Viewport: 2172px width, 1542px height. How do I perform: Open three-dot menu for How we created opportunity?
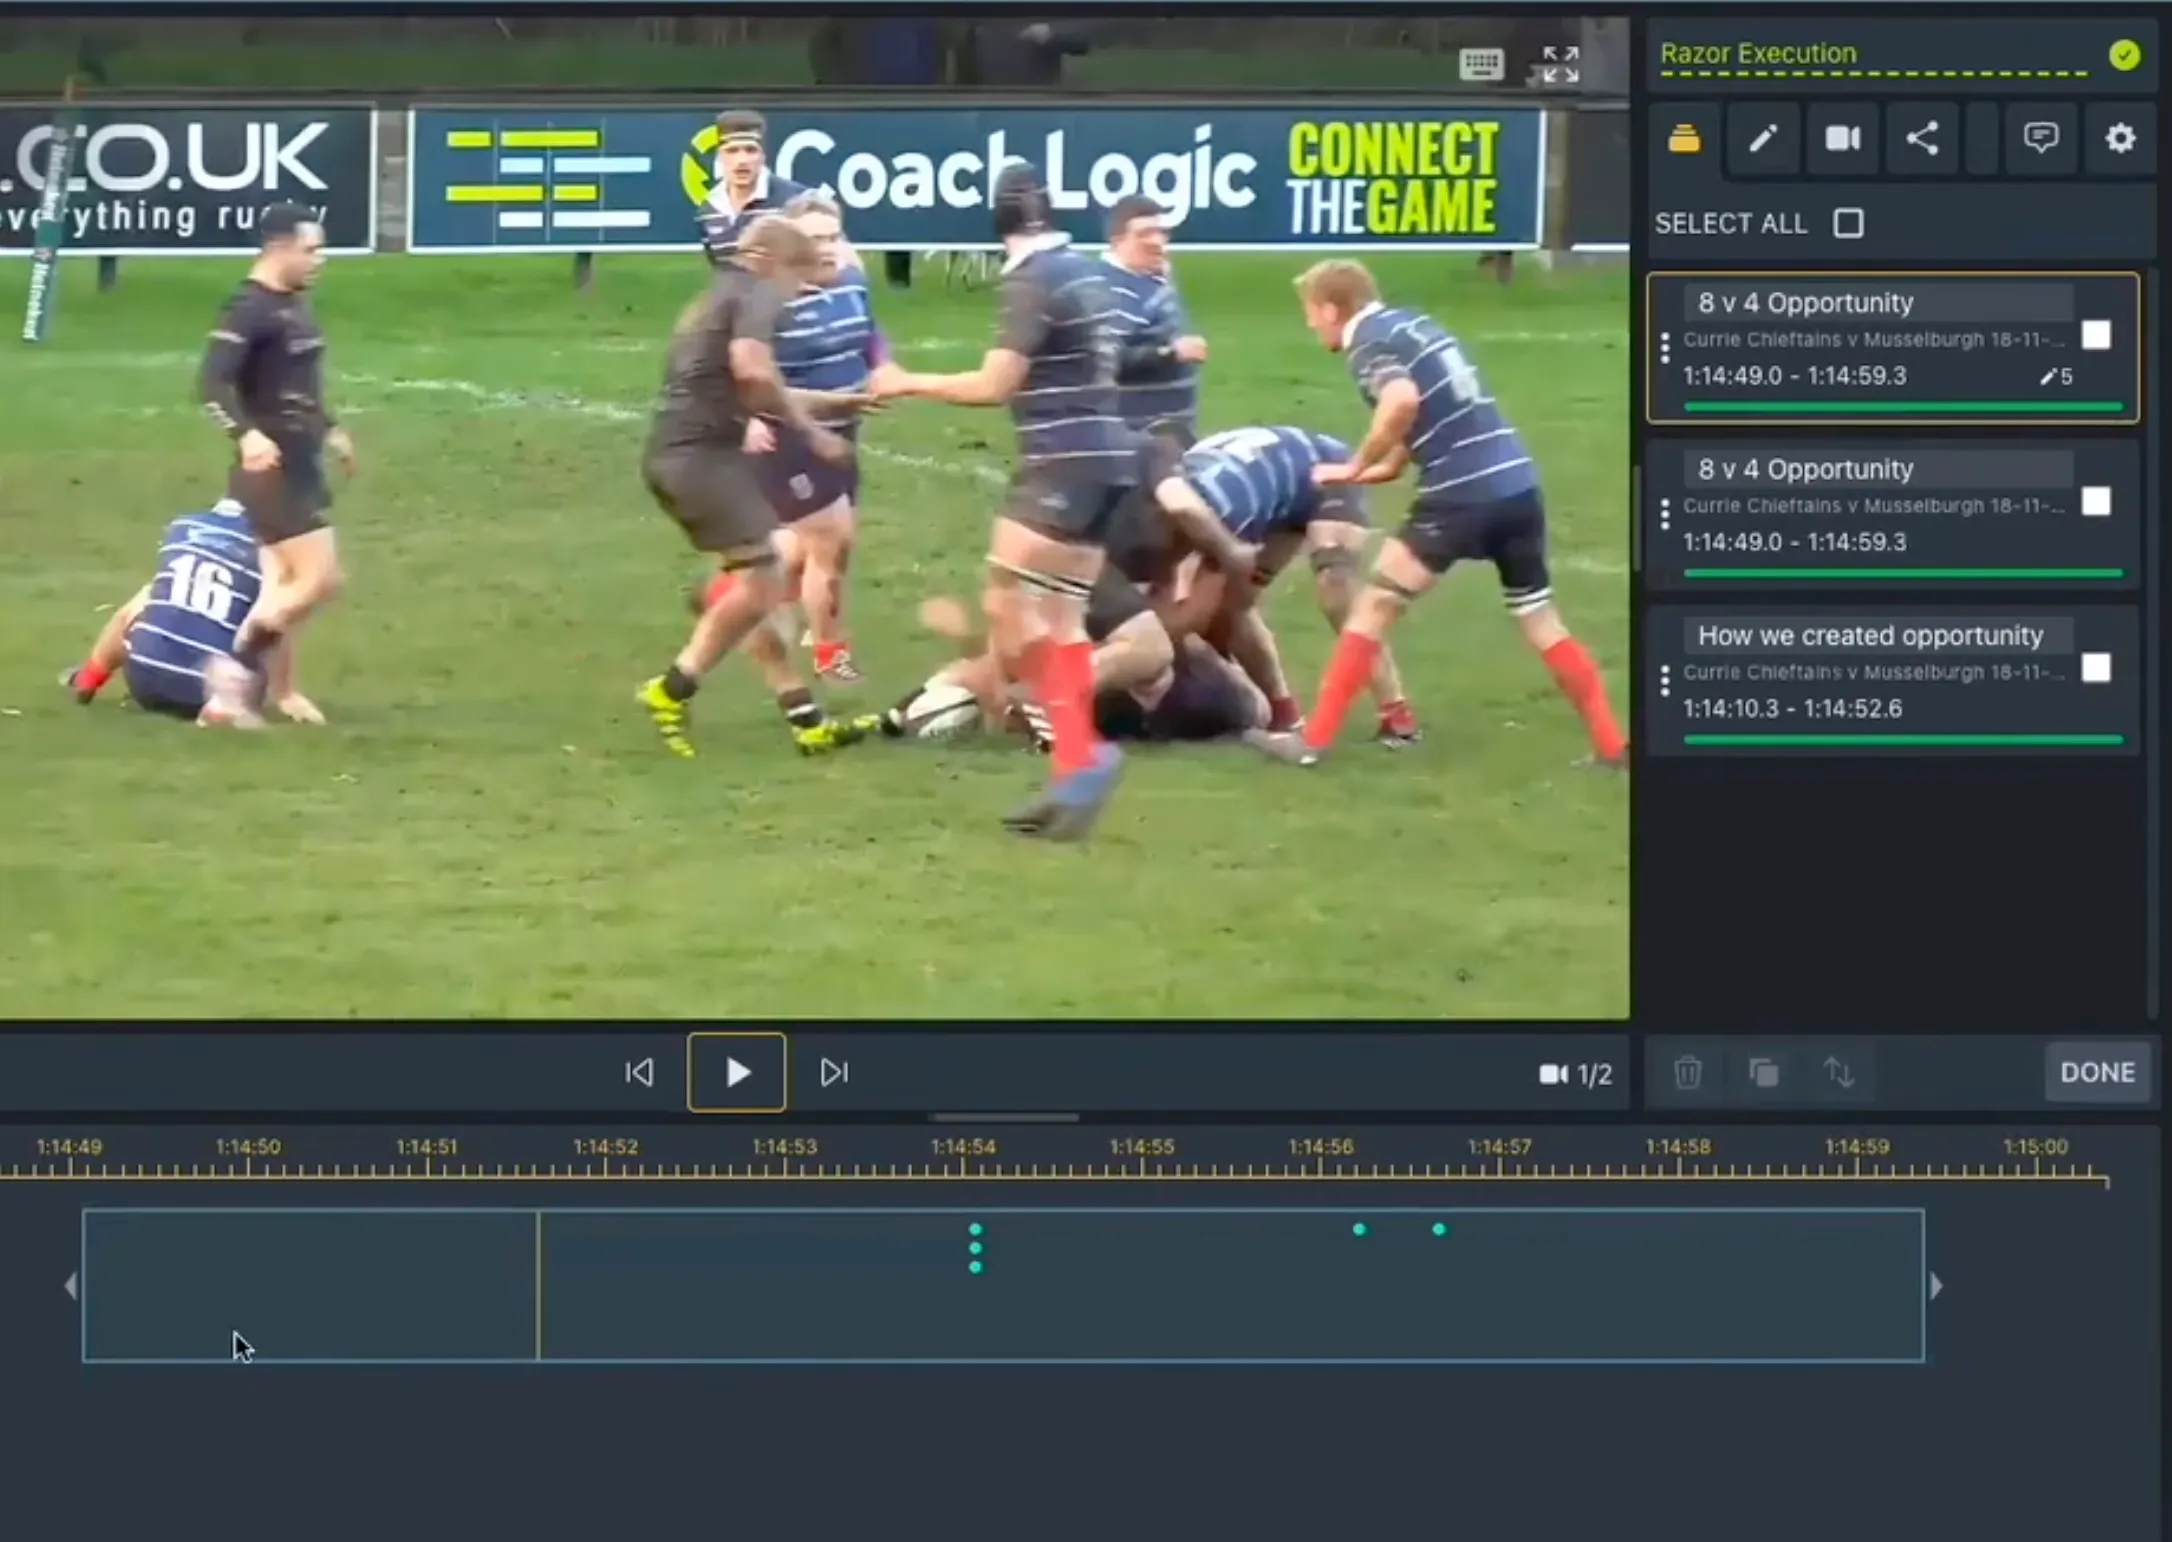[x=1665, y=680]
